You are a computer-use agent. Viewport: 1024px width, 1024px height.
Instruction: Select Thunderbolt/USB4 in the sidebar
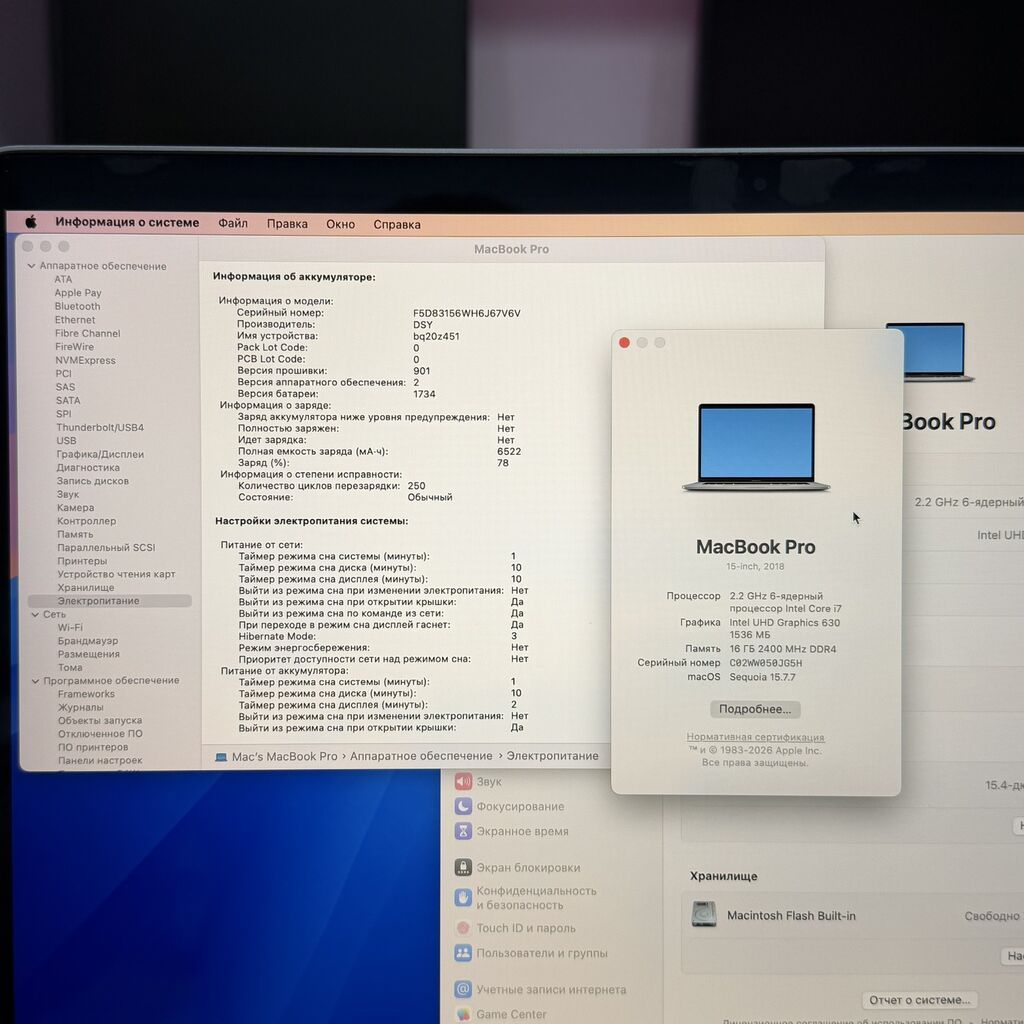(x=100, y=428)
